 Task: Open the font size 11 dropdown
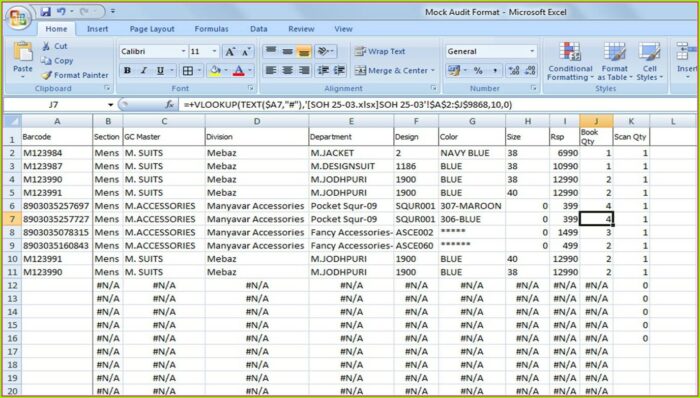pyautogui.click(x=214, y=52)
